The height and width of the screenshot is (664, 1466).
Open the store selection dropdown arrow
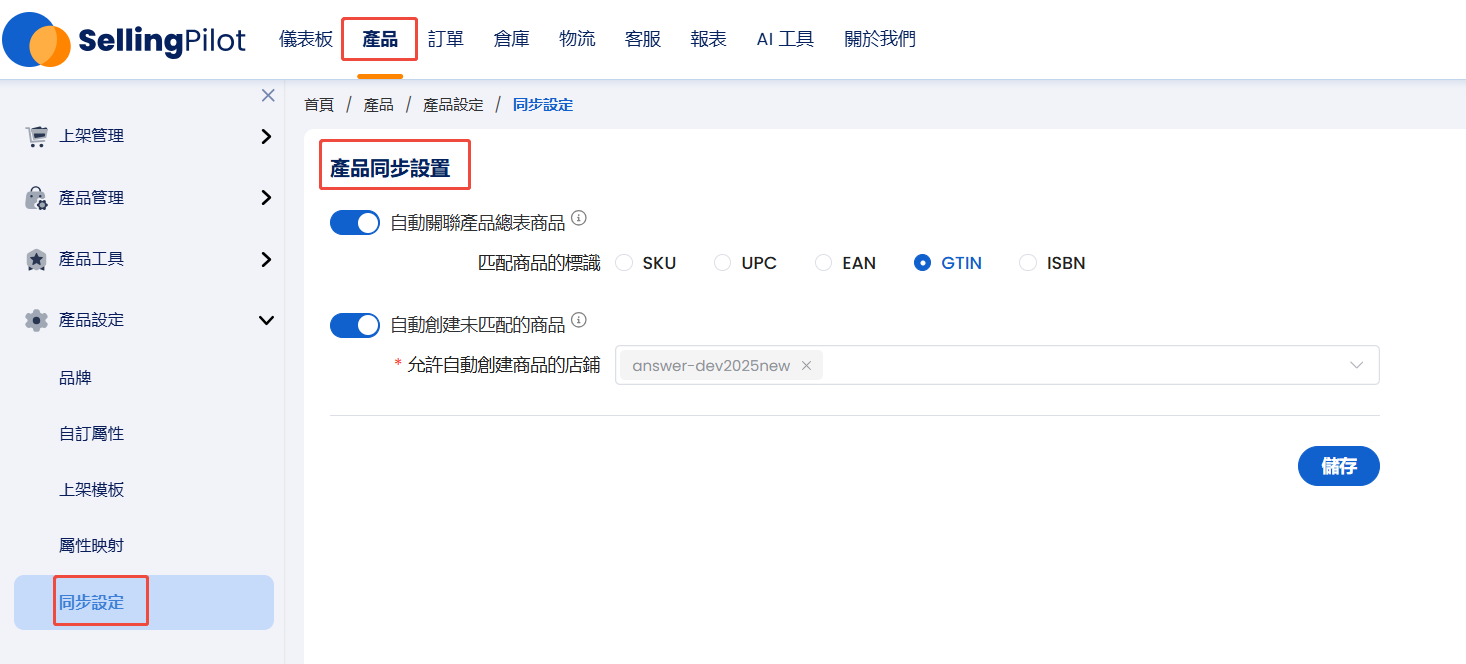click(x=1356, y=366)
